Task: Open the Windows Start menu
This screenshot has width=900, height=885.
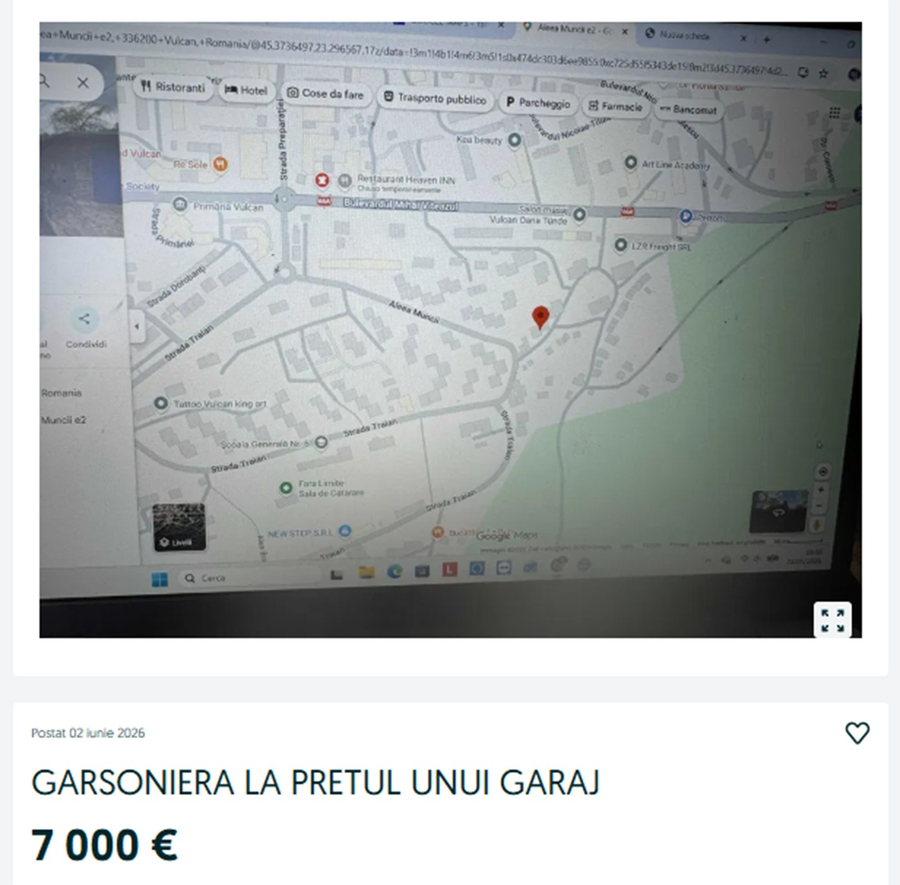Action: click(160, 579)
